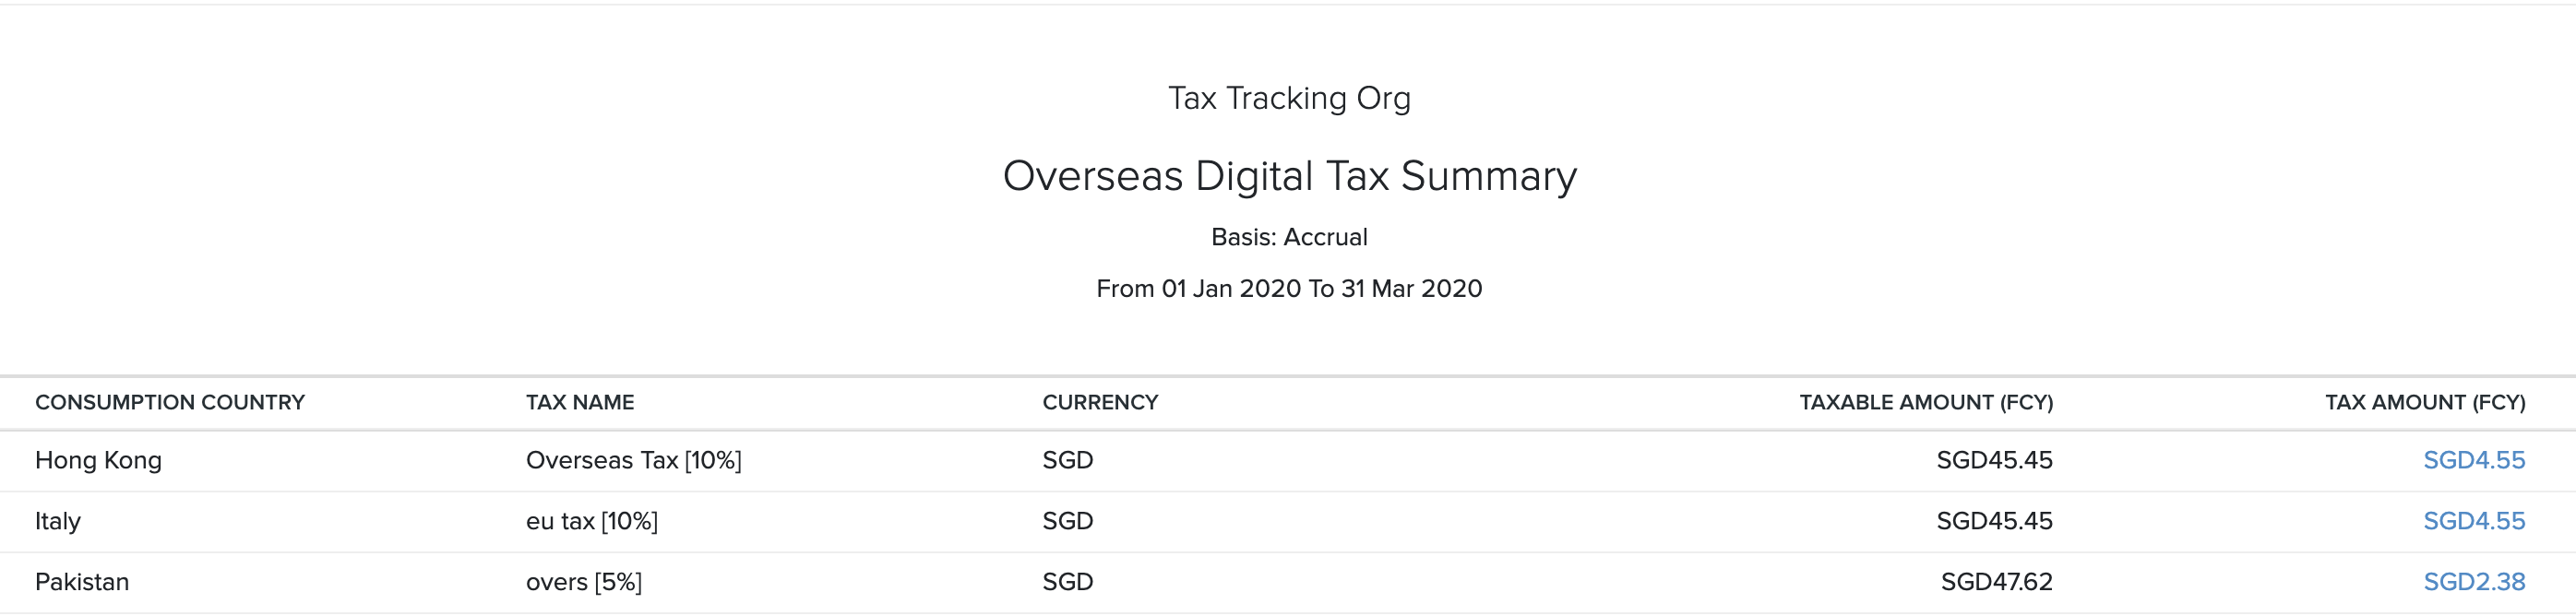Click the Overseas Tax [10%] tax name

[633, 460]
